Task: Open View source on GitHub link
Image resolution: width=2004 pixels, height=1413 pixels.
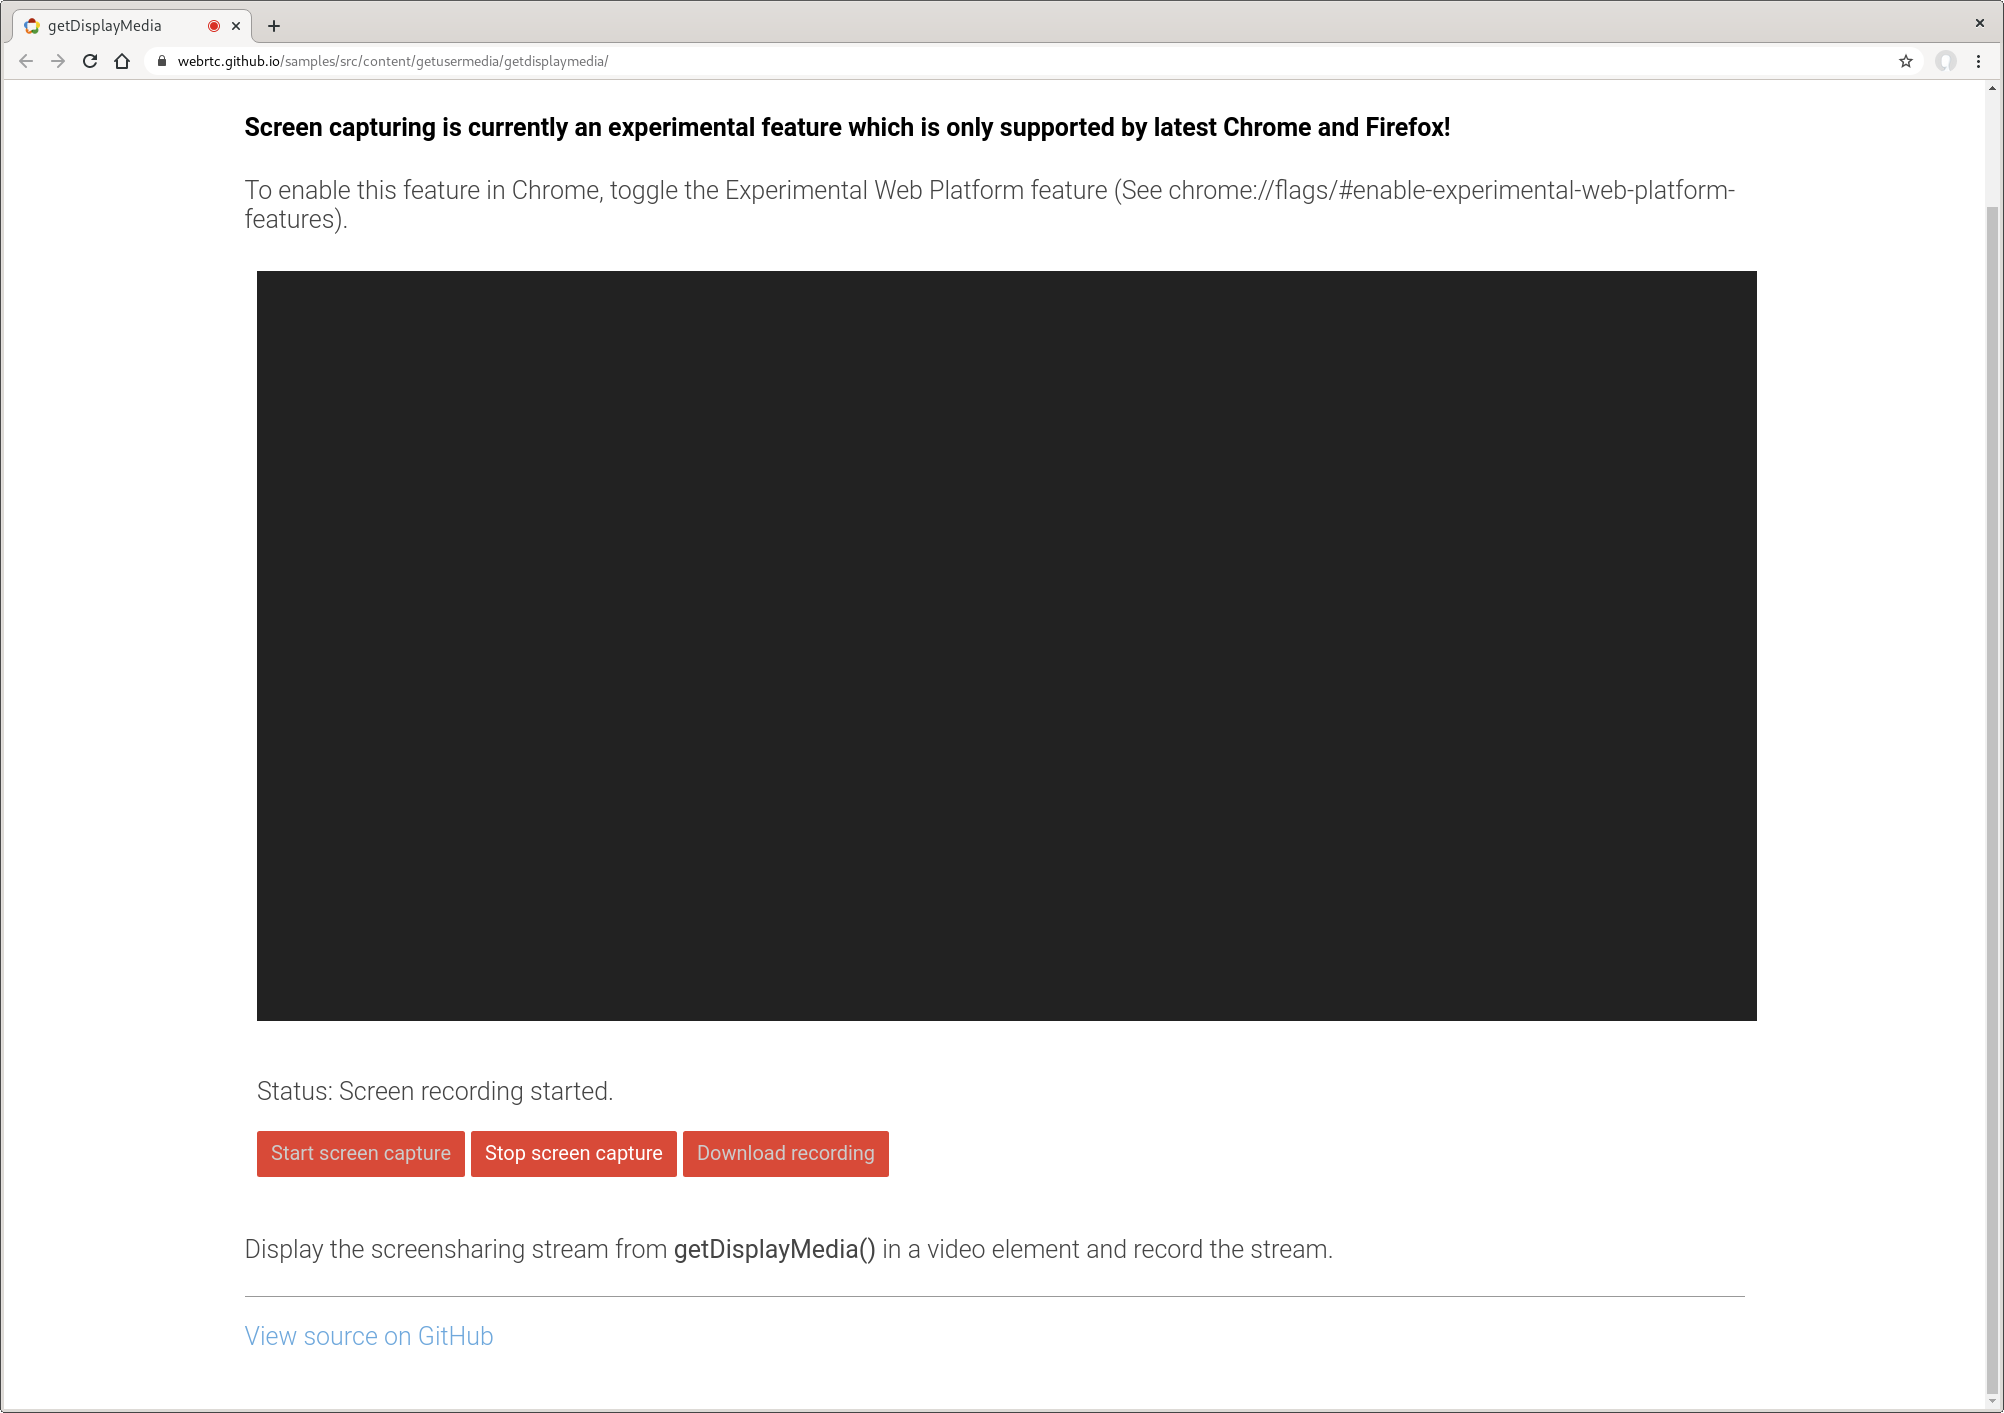Action: [369, 1336]
